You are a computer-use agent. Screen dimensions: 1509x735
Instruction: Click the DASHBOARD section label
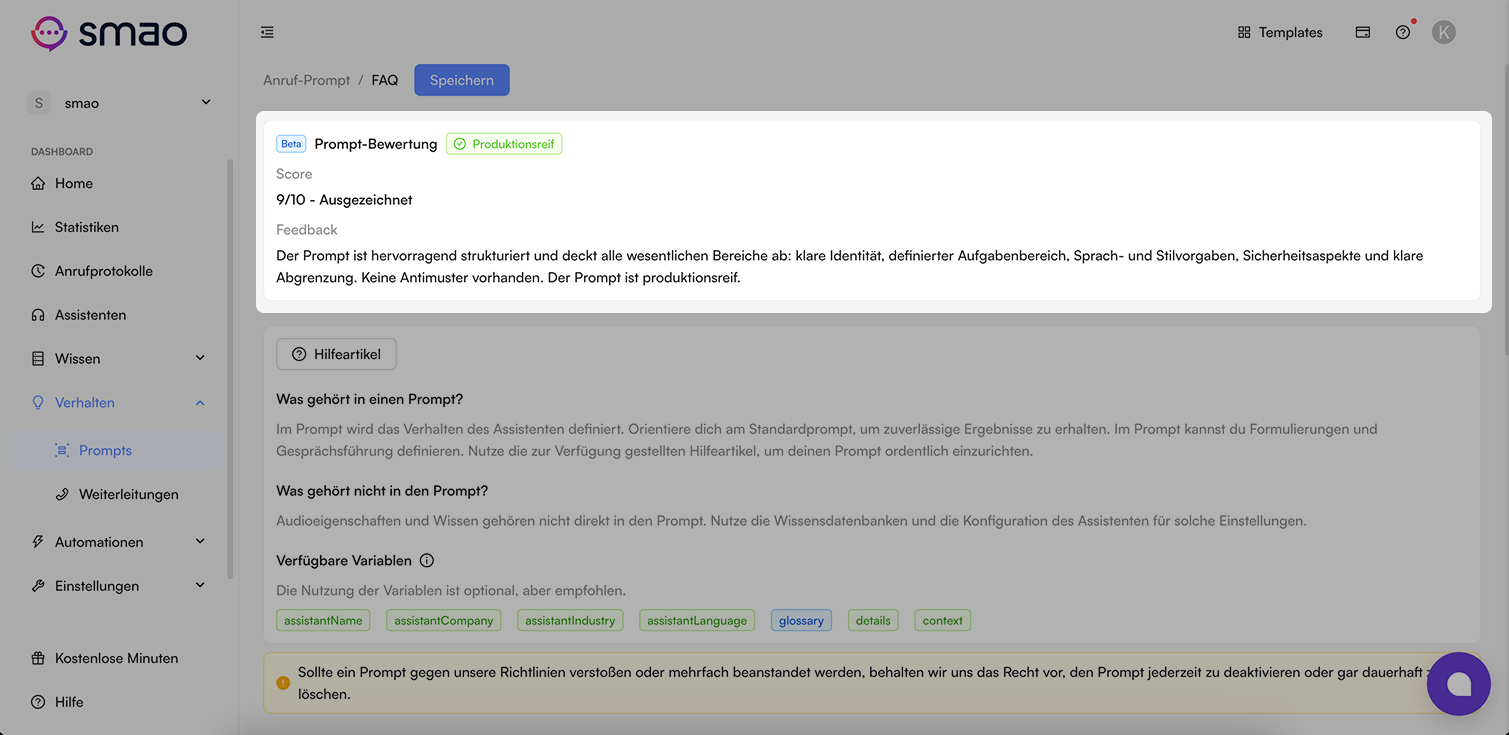62,152
